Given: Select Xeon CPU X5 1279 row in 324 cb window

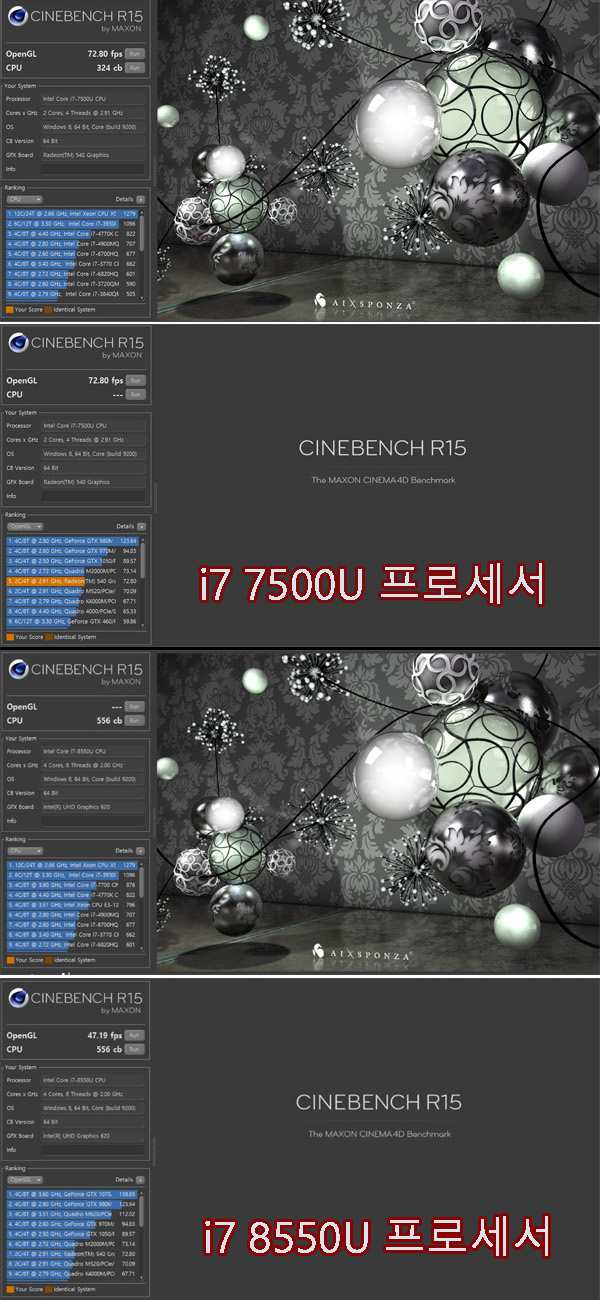Looking at the screenshot, I should [71, 213].
